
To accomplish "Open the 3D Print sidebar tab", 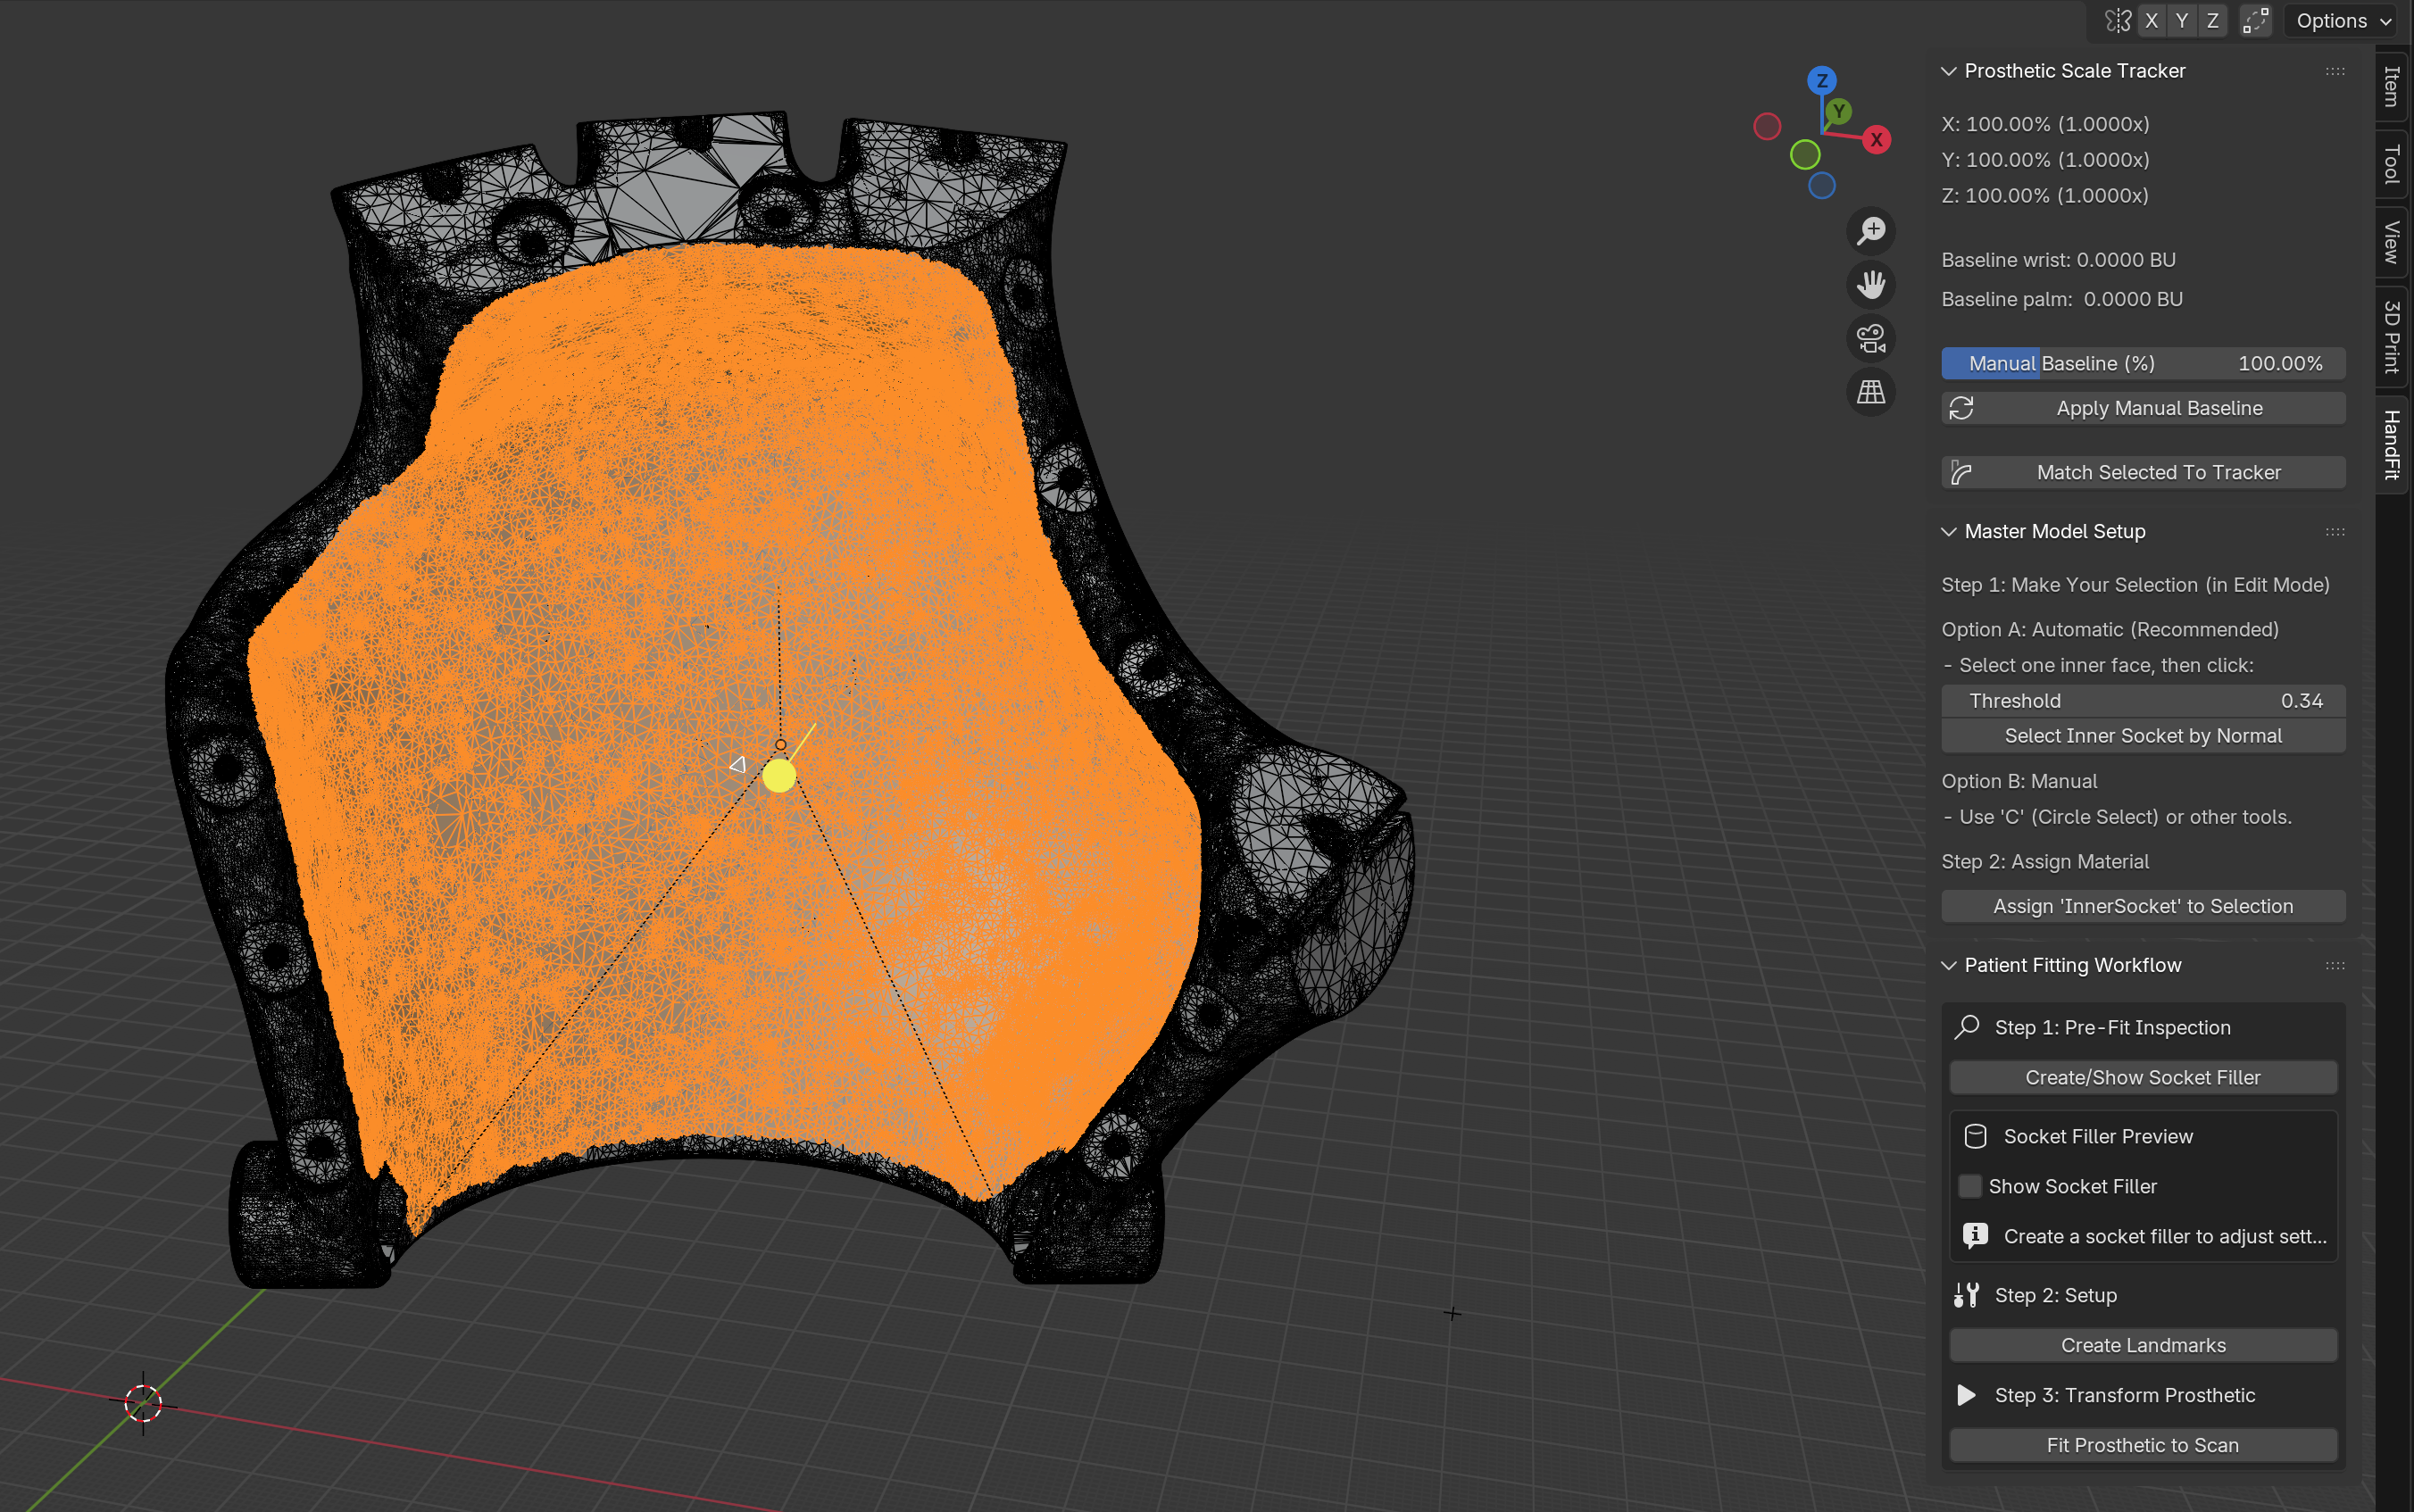I will 2390,337.
